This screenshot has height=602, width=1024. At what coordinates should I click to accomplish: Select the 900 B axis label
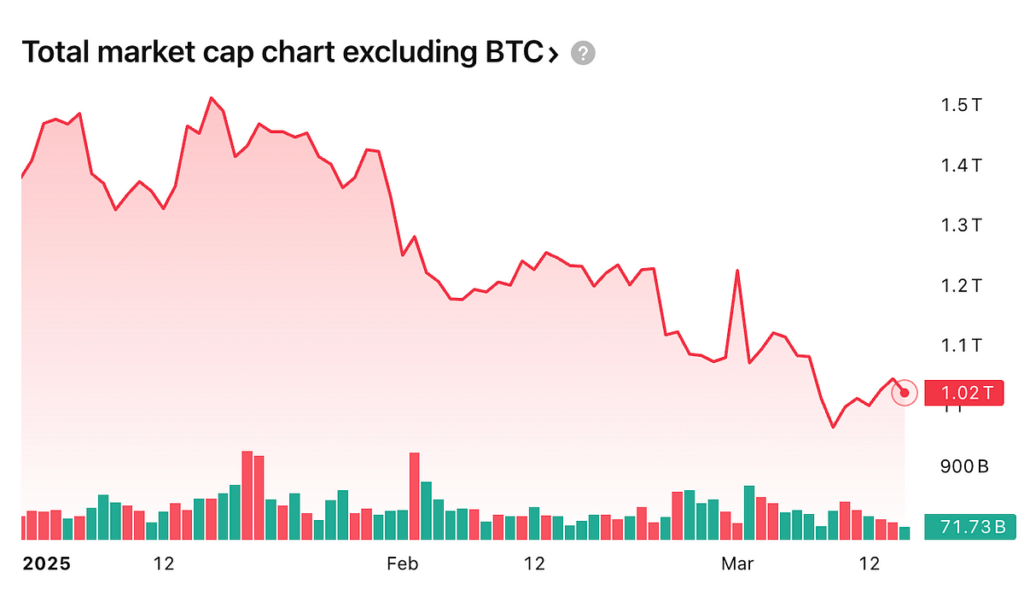963,467
